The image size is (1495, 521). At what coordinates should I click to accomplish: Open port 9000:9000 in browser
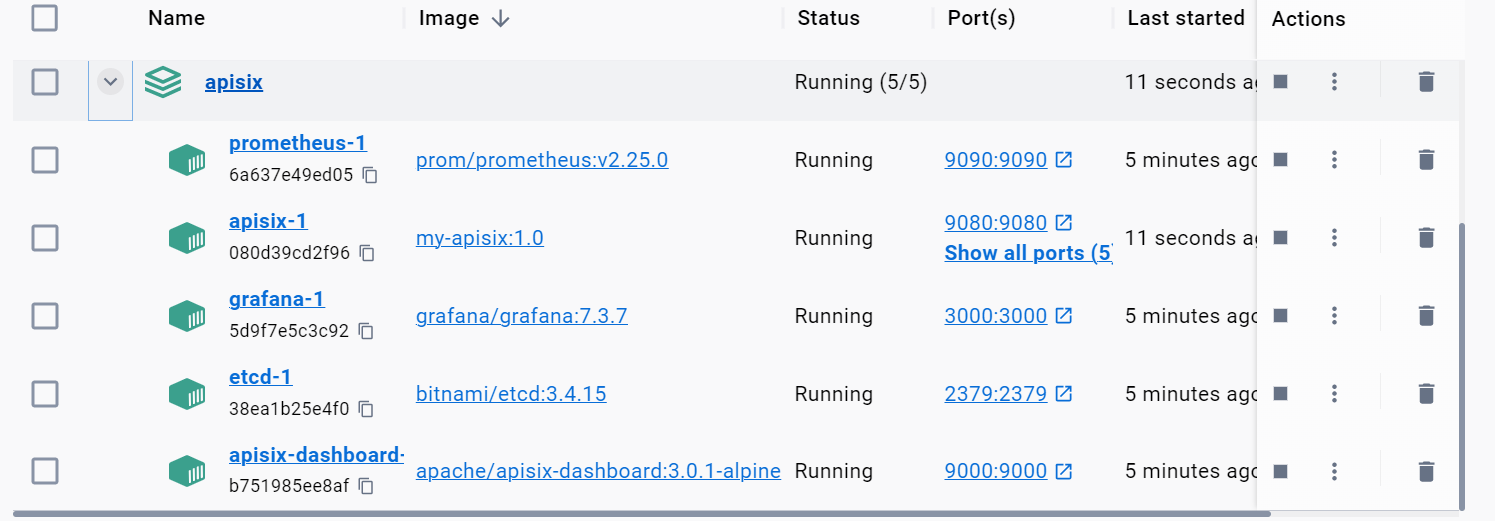click(1008, 471)
